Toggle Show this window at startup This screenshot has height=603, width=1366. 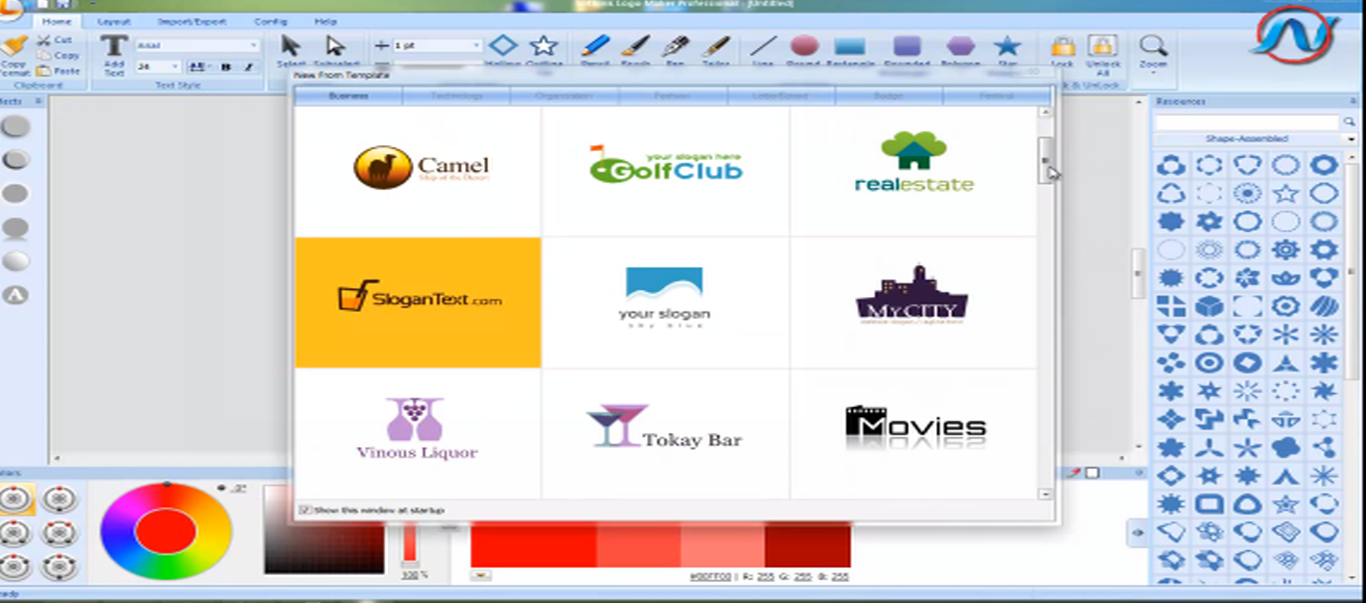coord(303,510)
